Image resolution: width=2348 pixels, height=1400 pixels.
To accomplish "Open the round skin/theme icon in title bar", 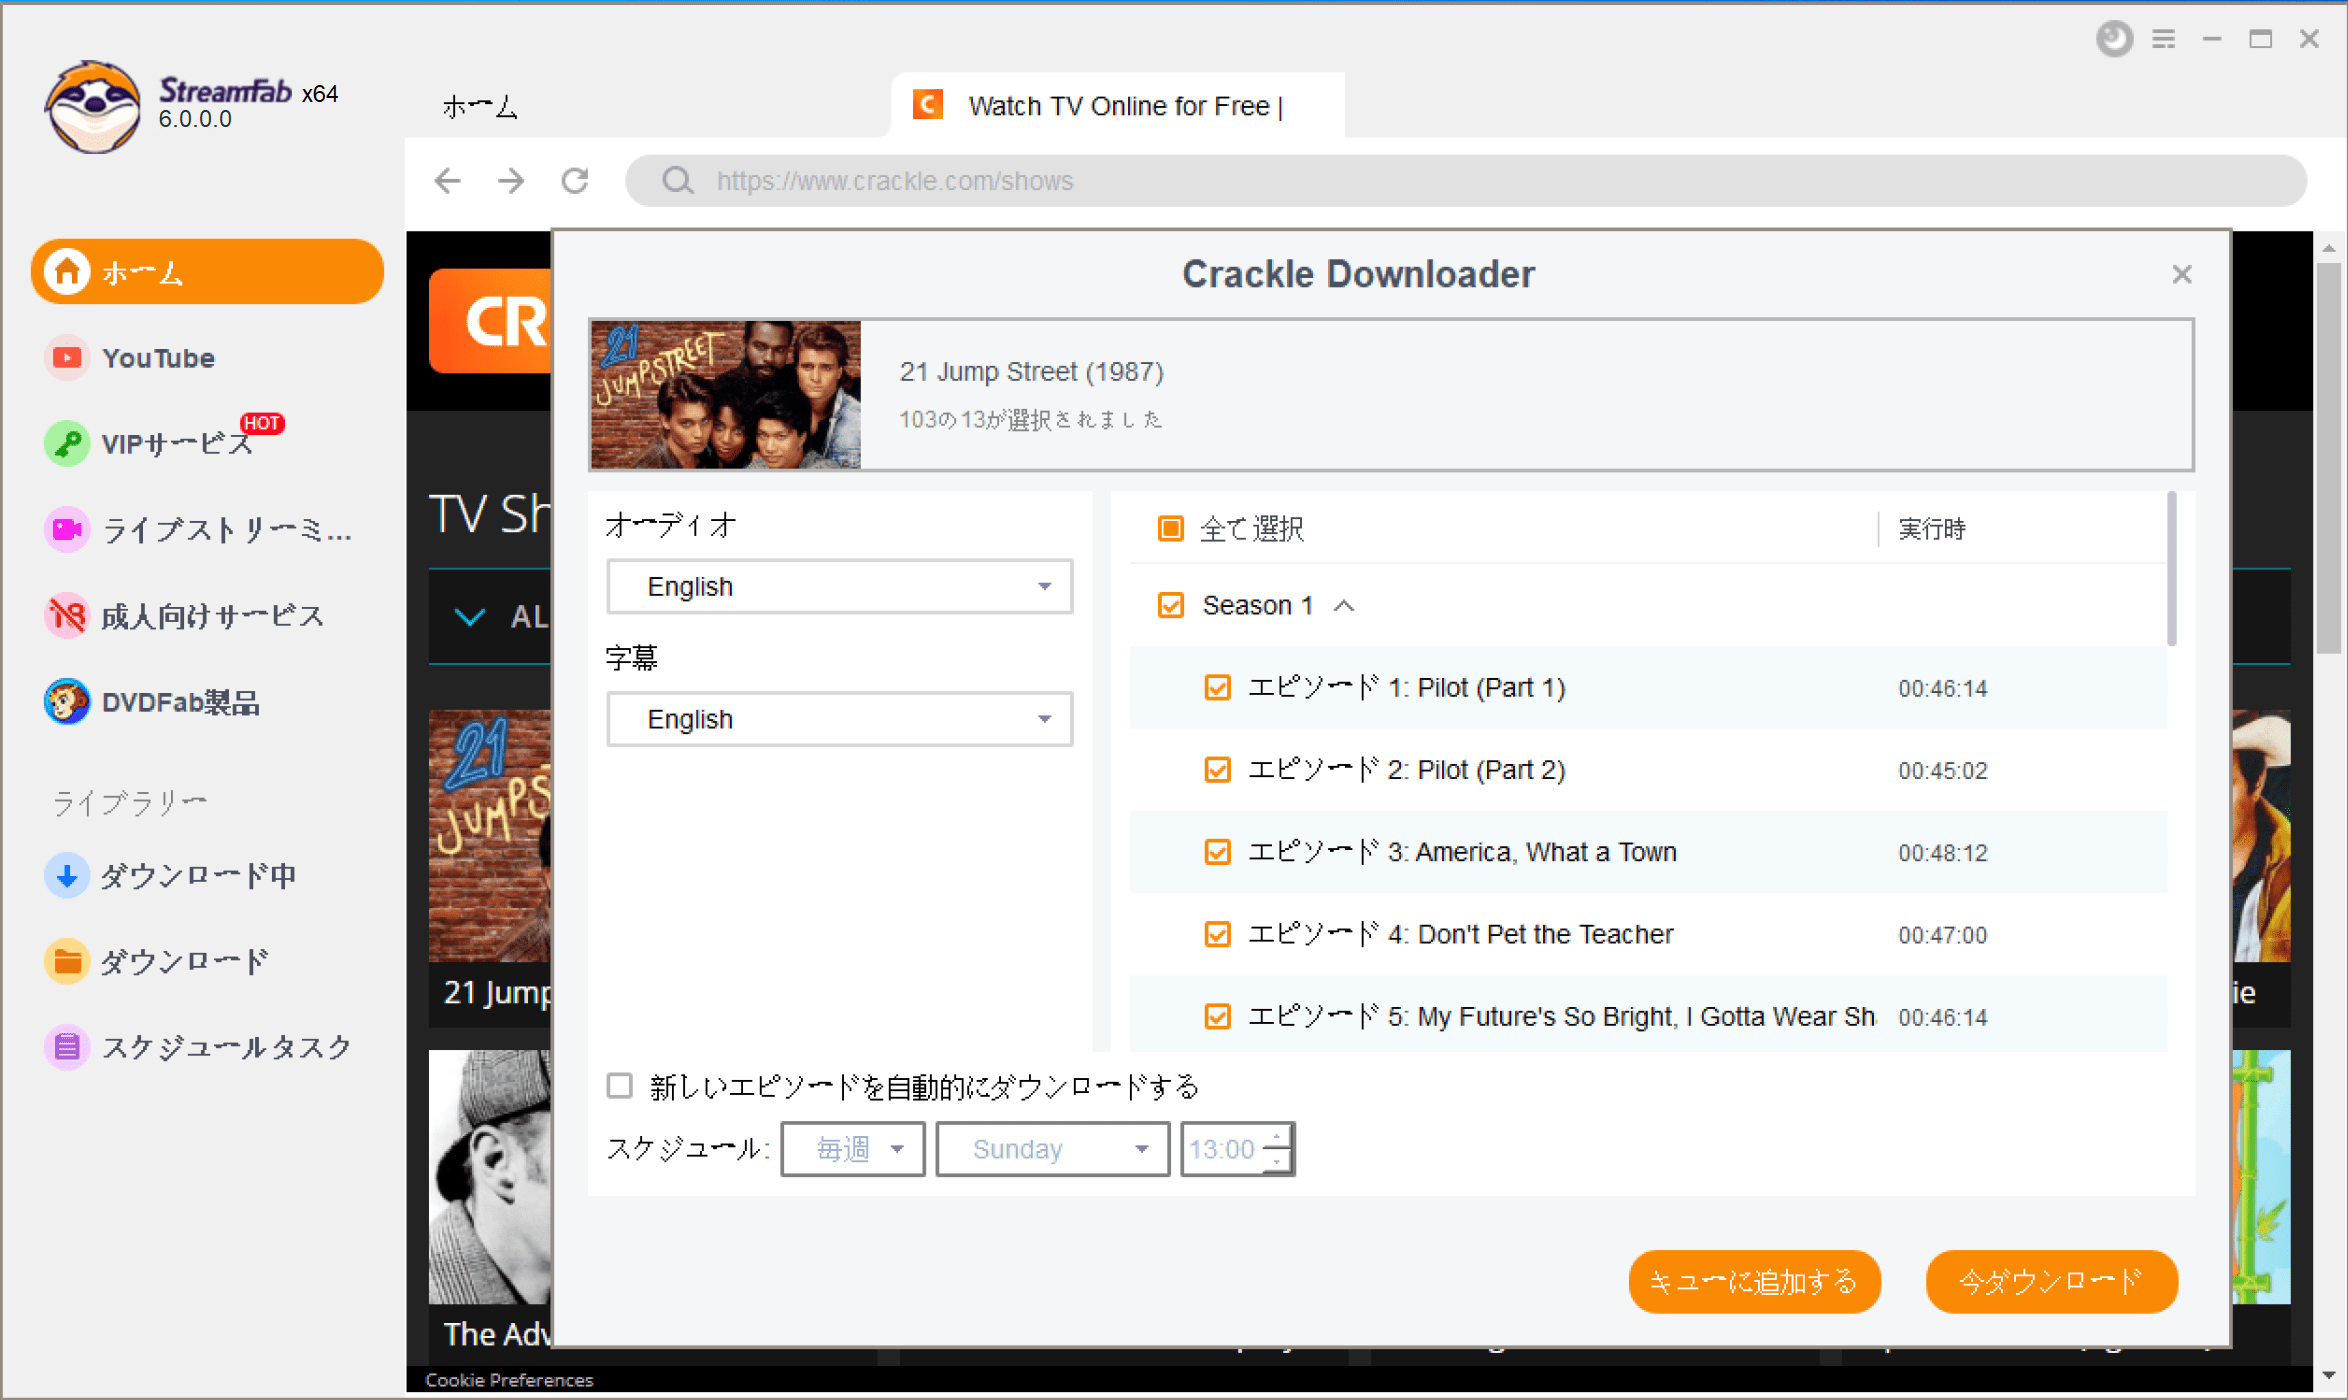I will coord(2114,39).
